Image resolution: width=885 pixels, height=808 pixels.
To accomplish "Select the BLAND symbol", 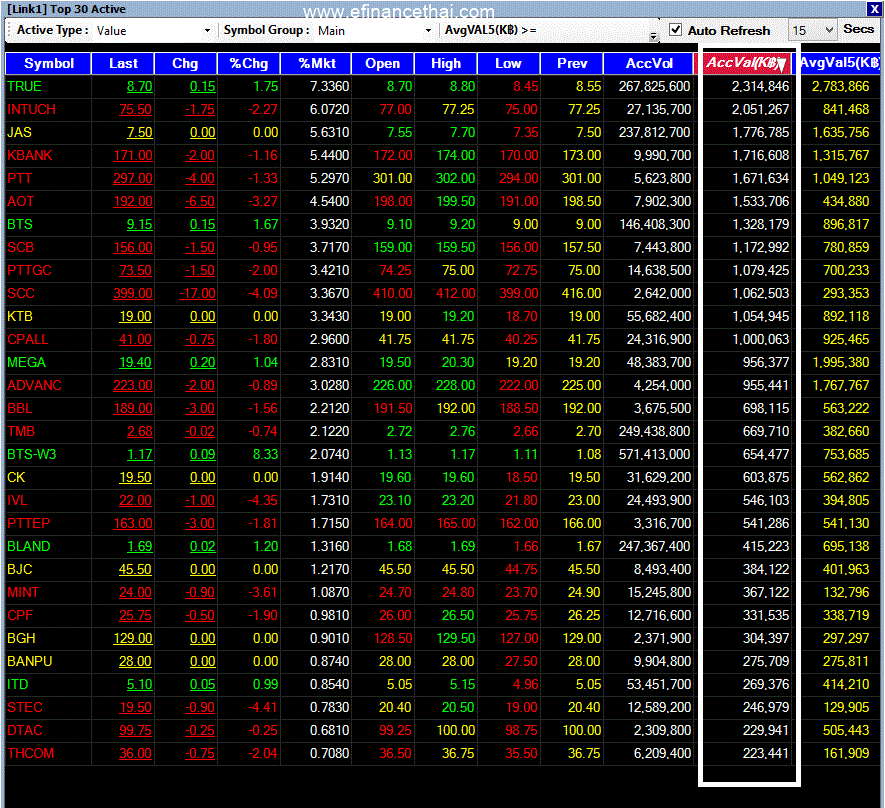I will click(x=28, y=546).
